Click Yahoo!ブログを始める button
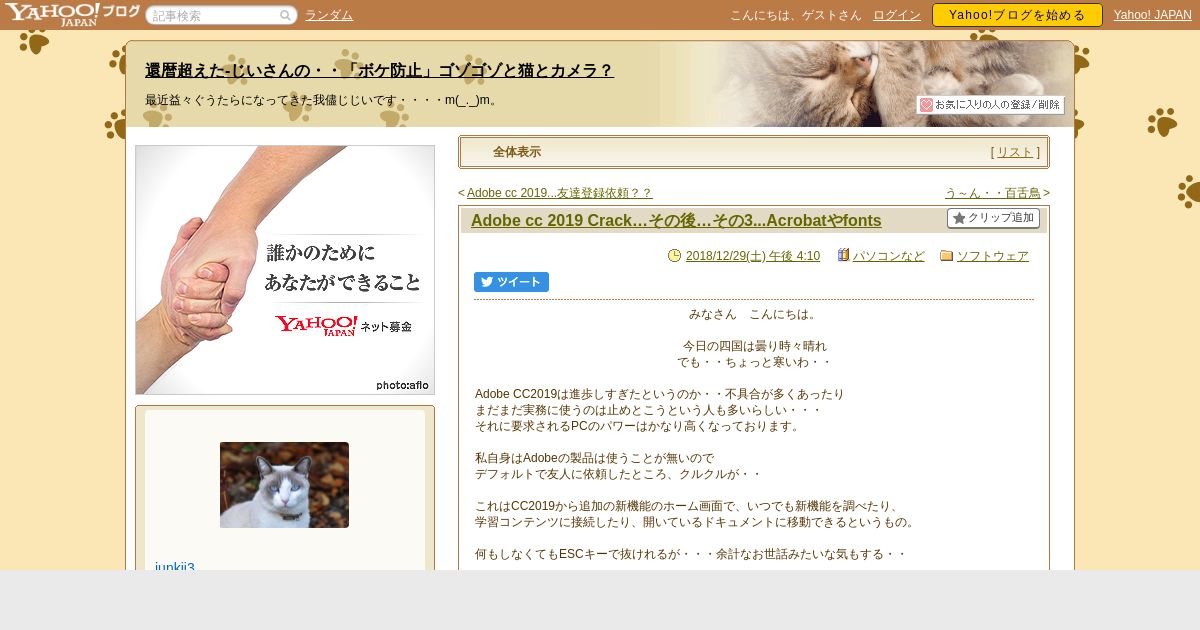1200x630 pixels. pos(1017,15)
